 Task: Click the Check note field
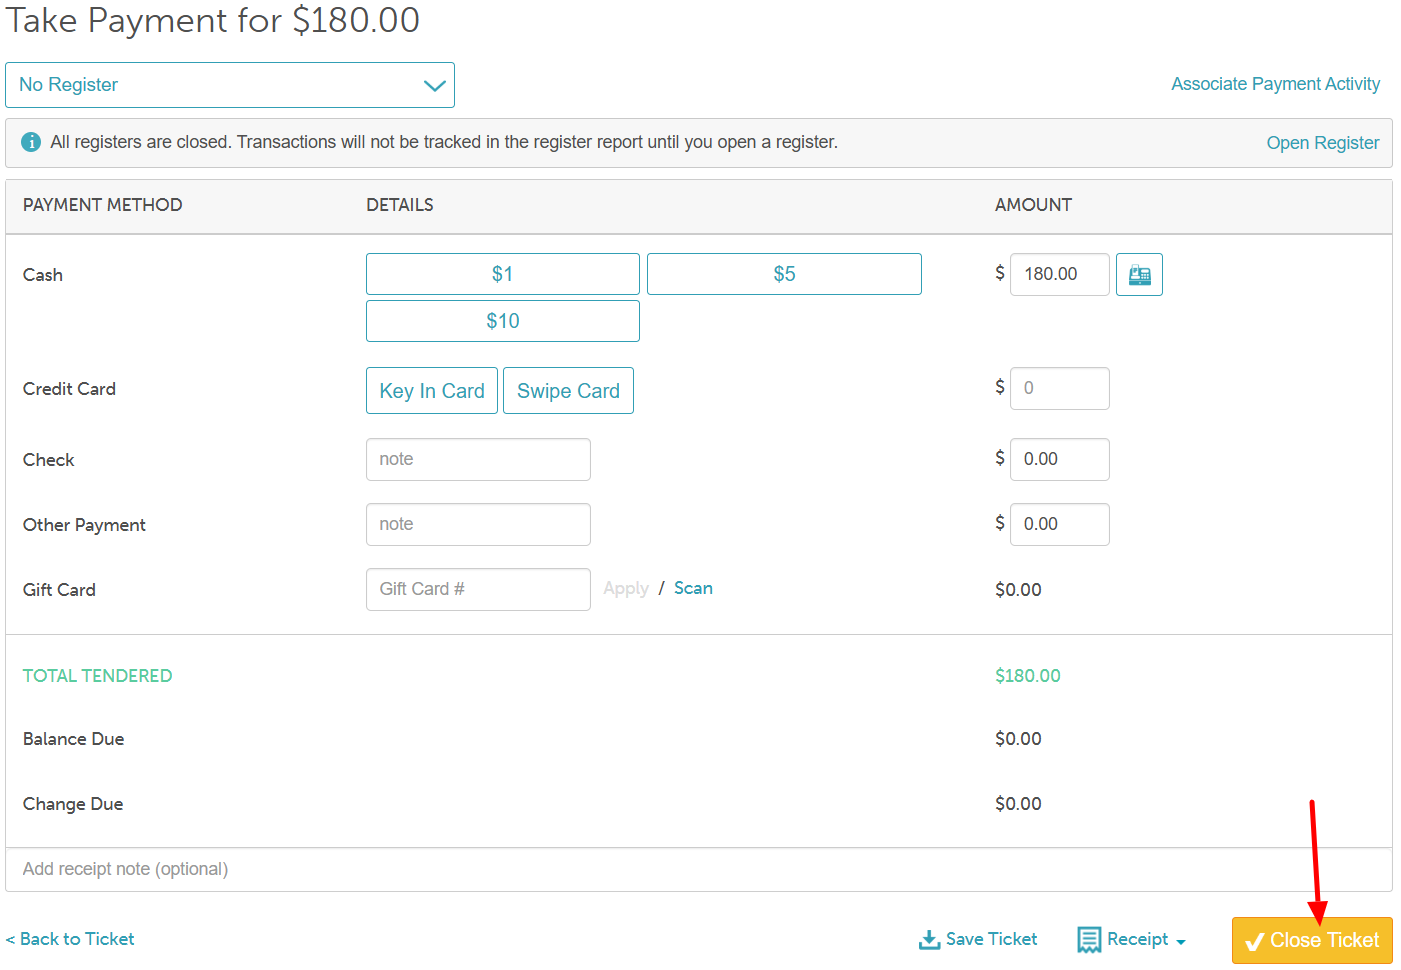click(478, 459)
